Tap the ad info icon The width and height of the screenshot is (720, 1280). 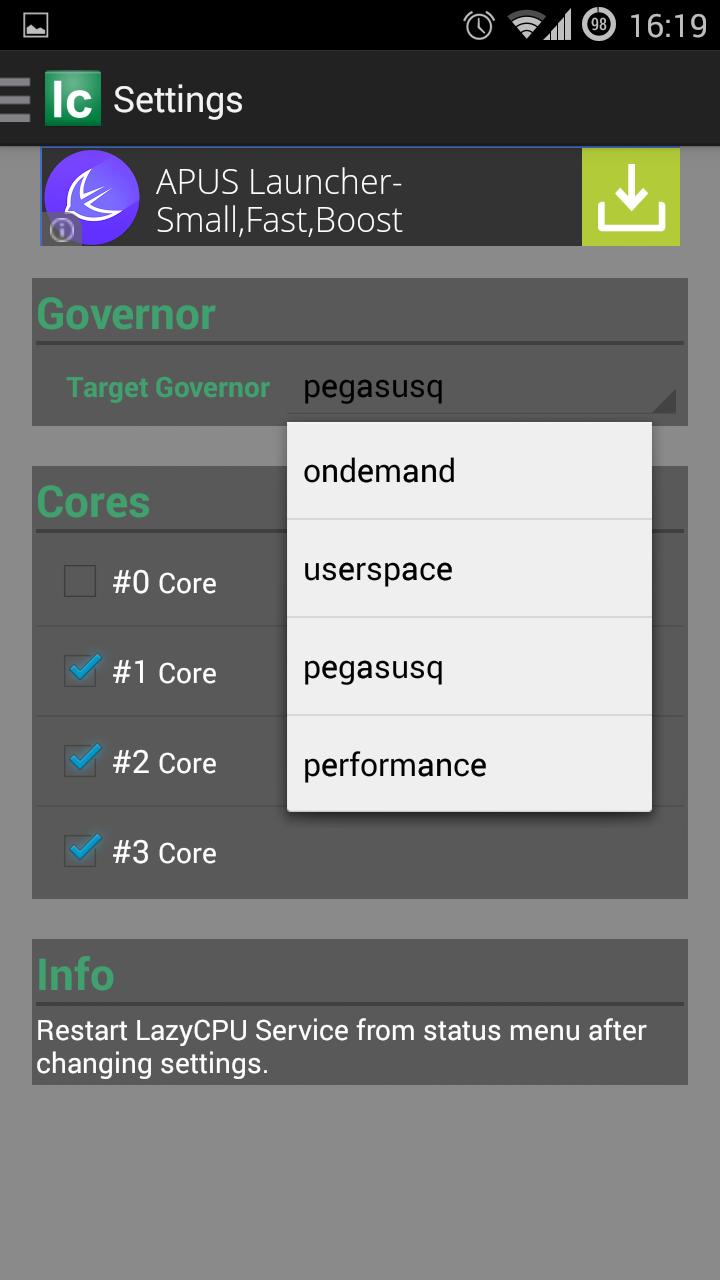click(x=62, y=231)
